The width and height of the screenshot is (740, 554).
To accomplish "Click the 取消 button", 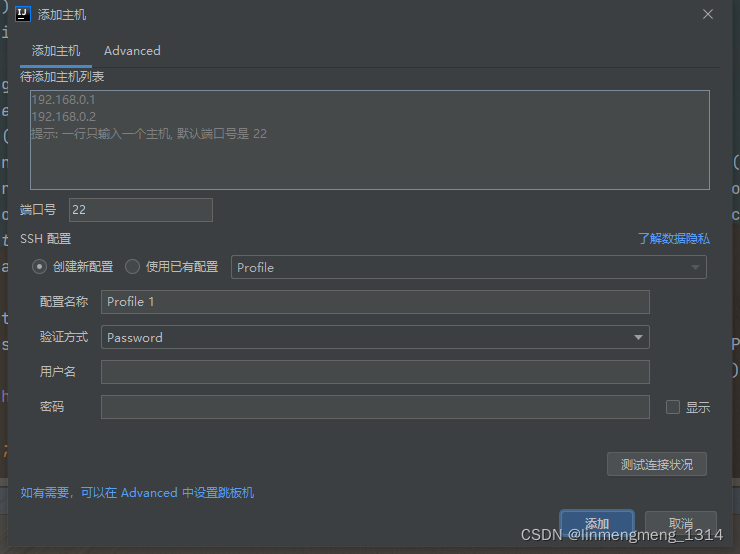I will click(x=681, y=523).
